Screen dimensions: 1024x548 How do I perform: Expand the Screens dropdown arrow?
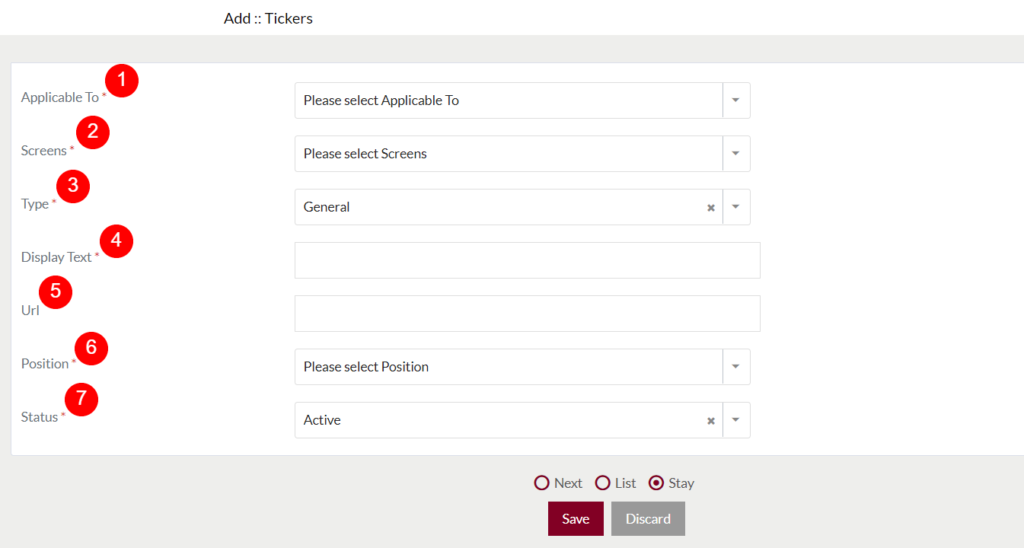coord(736,153)
